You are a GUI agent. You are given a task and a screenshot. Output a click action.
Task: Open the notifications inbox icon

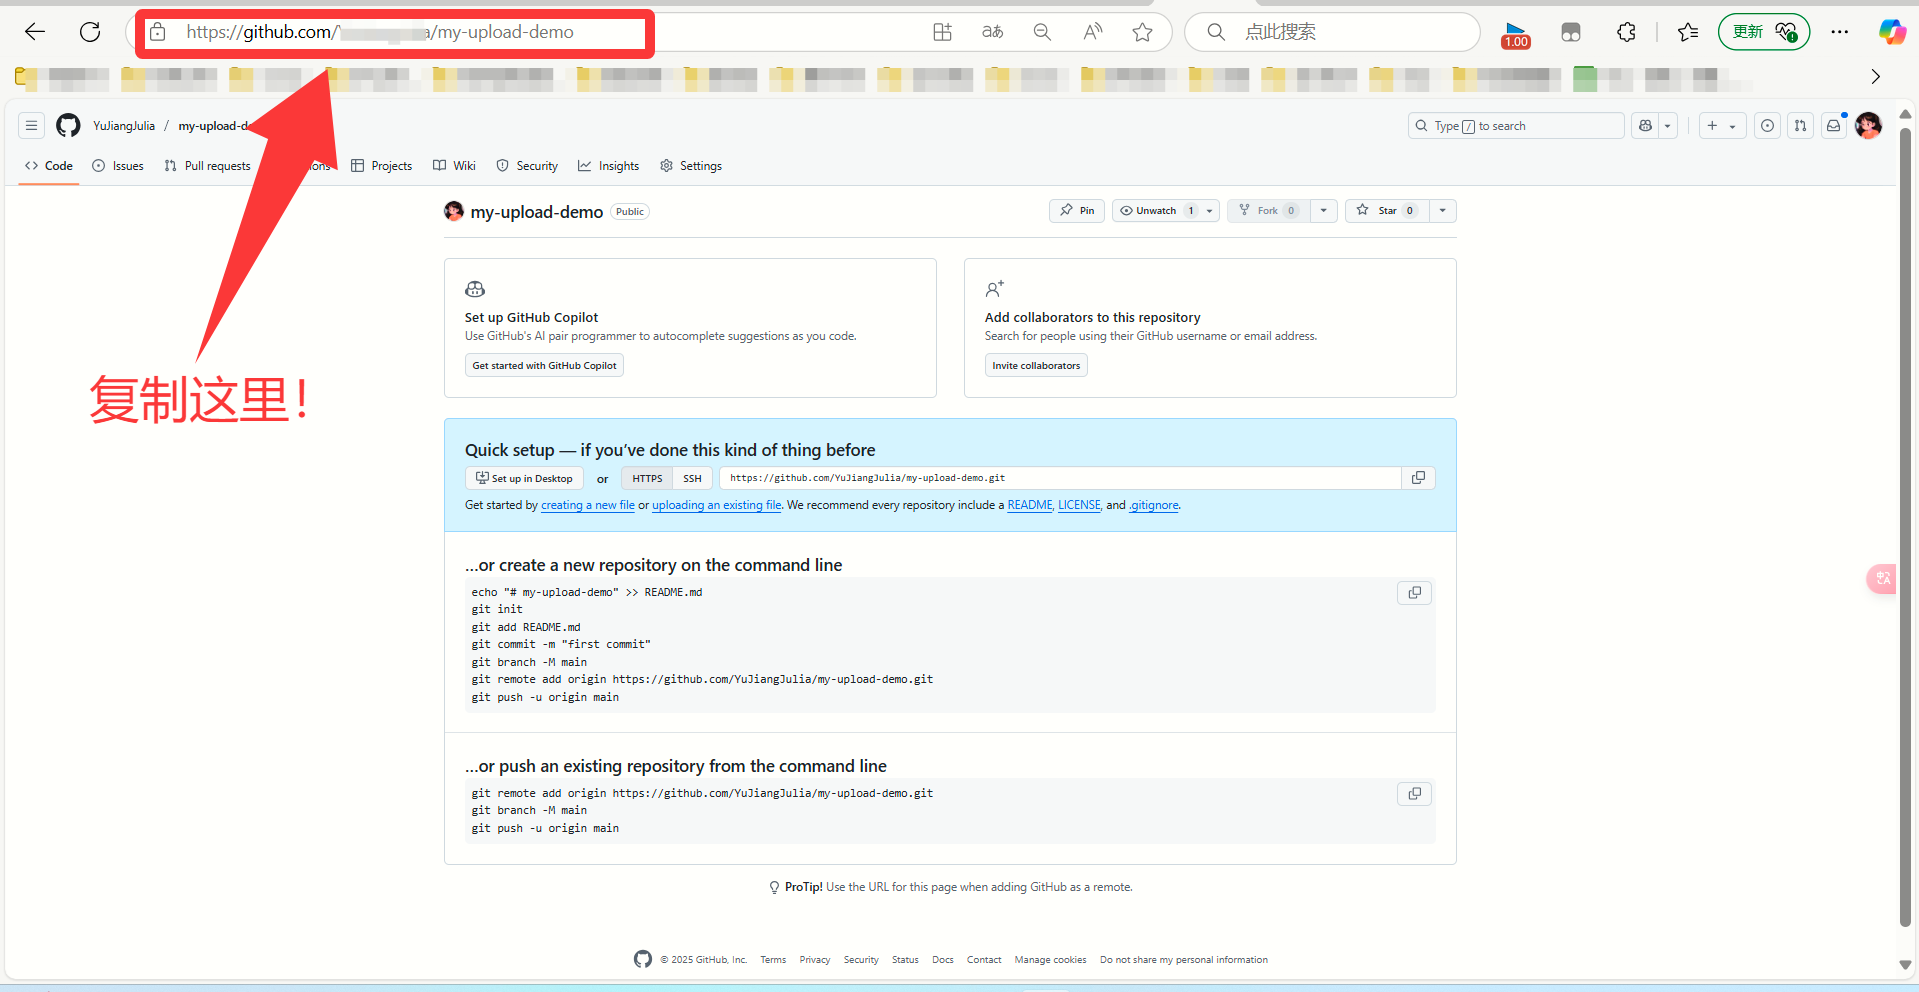coord(1833,125)
